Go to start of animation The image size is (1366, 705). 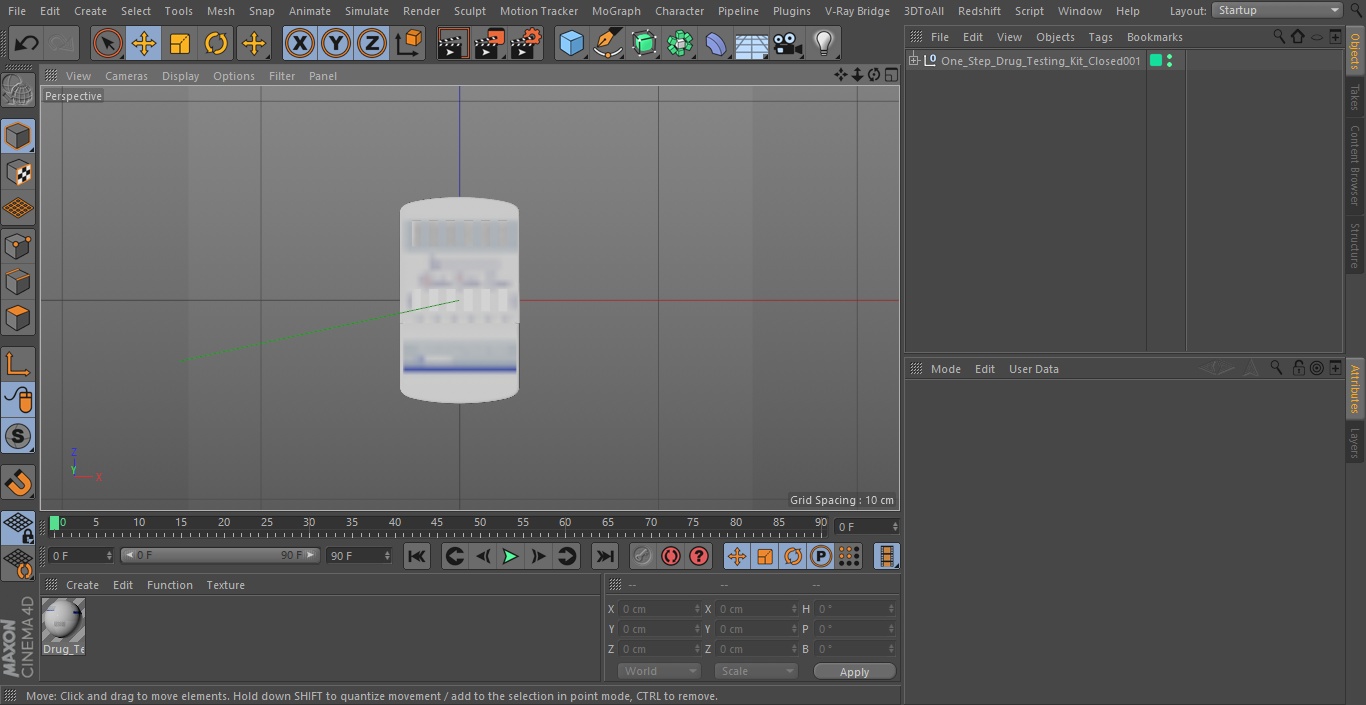[x=417, y=556]
